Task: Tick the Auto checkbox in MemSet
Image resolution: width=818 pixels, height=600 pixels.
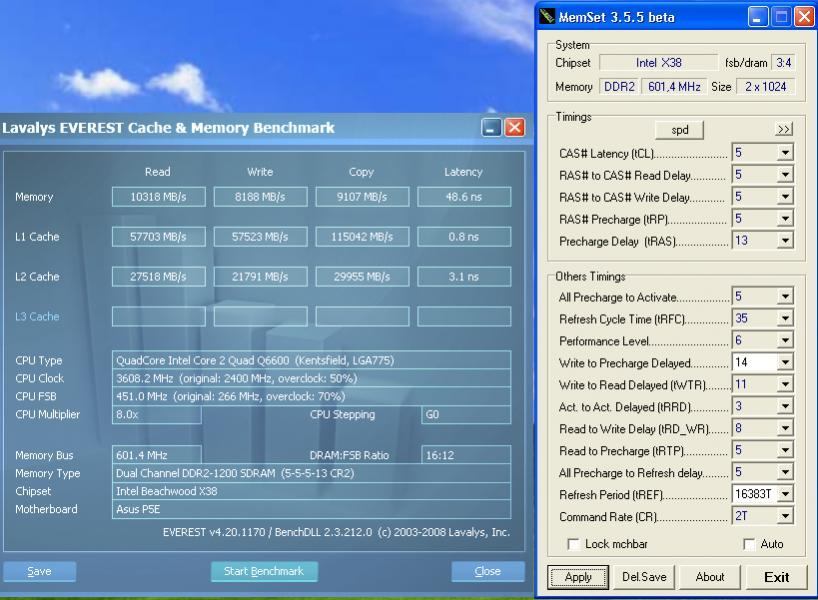Action: pyautogui.click(x=749, y=544)
